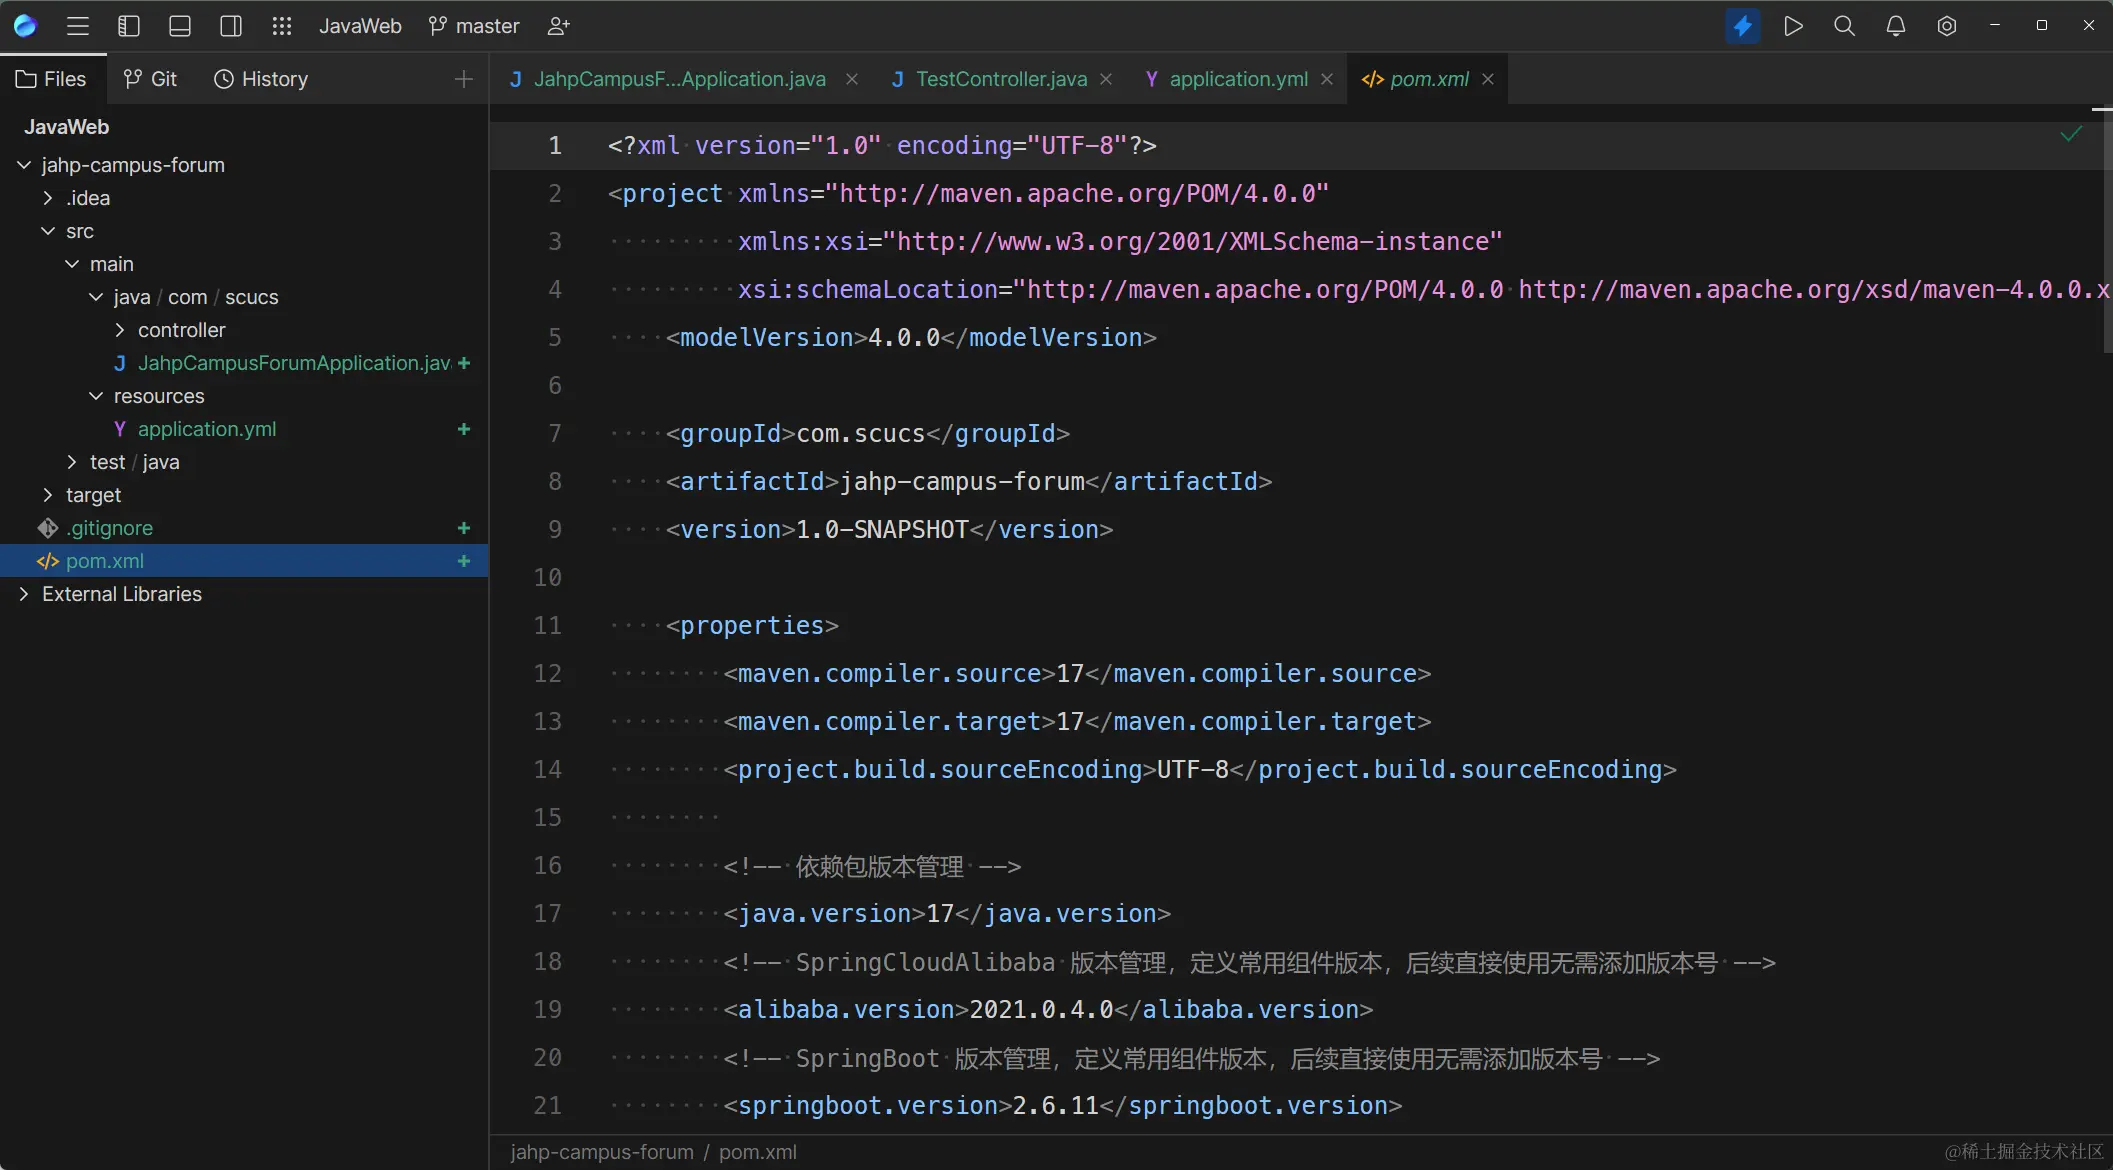Click the lightning bolt AI icon
Image resolution: width=2113 pixels, height=1170 pixels.
point(1742,26)
